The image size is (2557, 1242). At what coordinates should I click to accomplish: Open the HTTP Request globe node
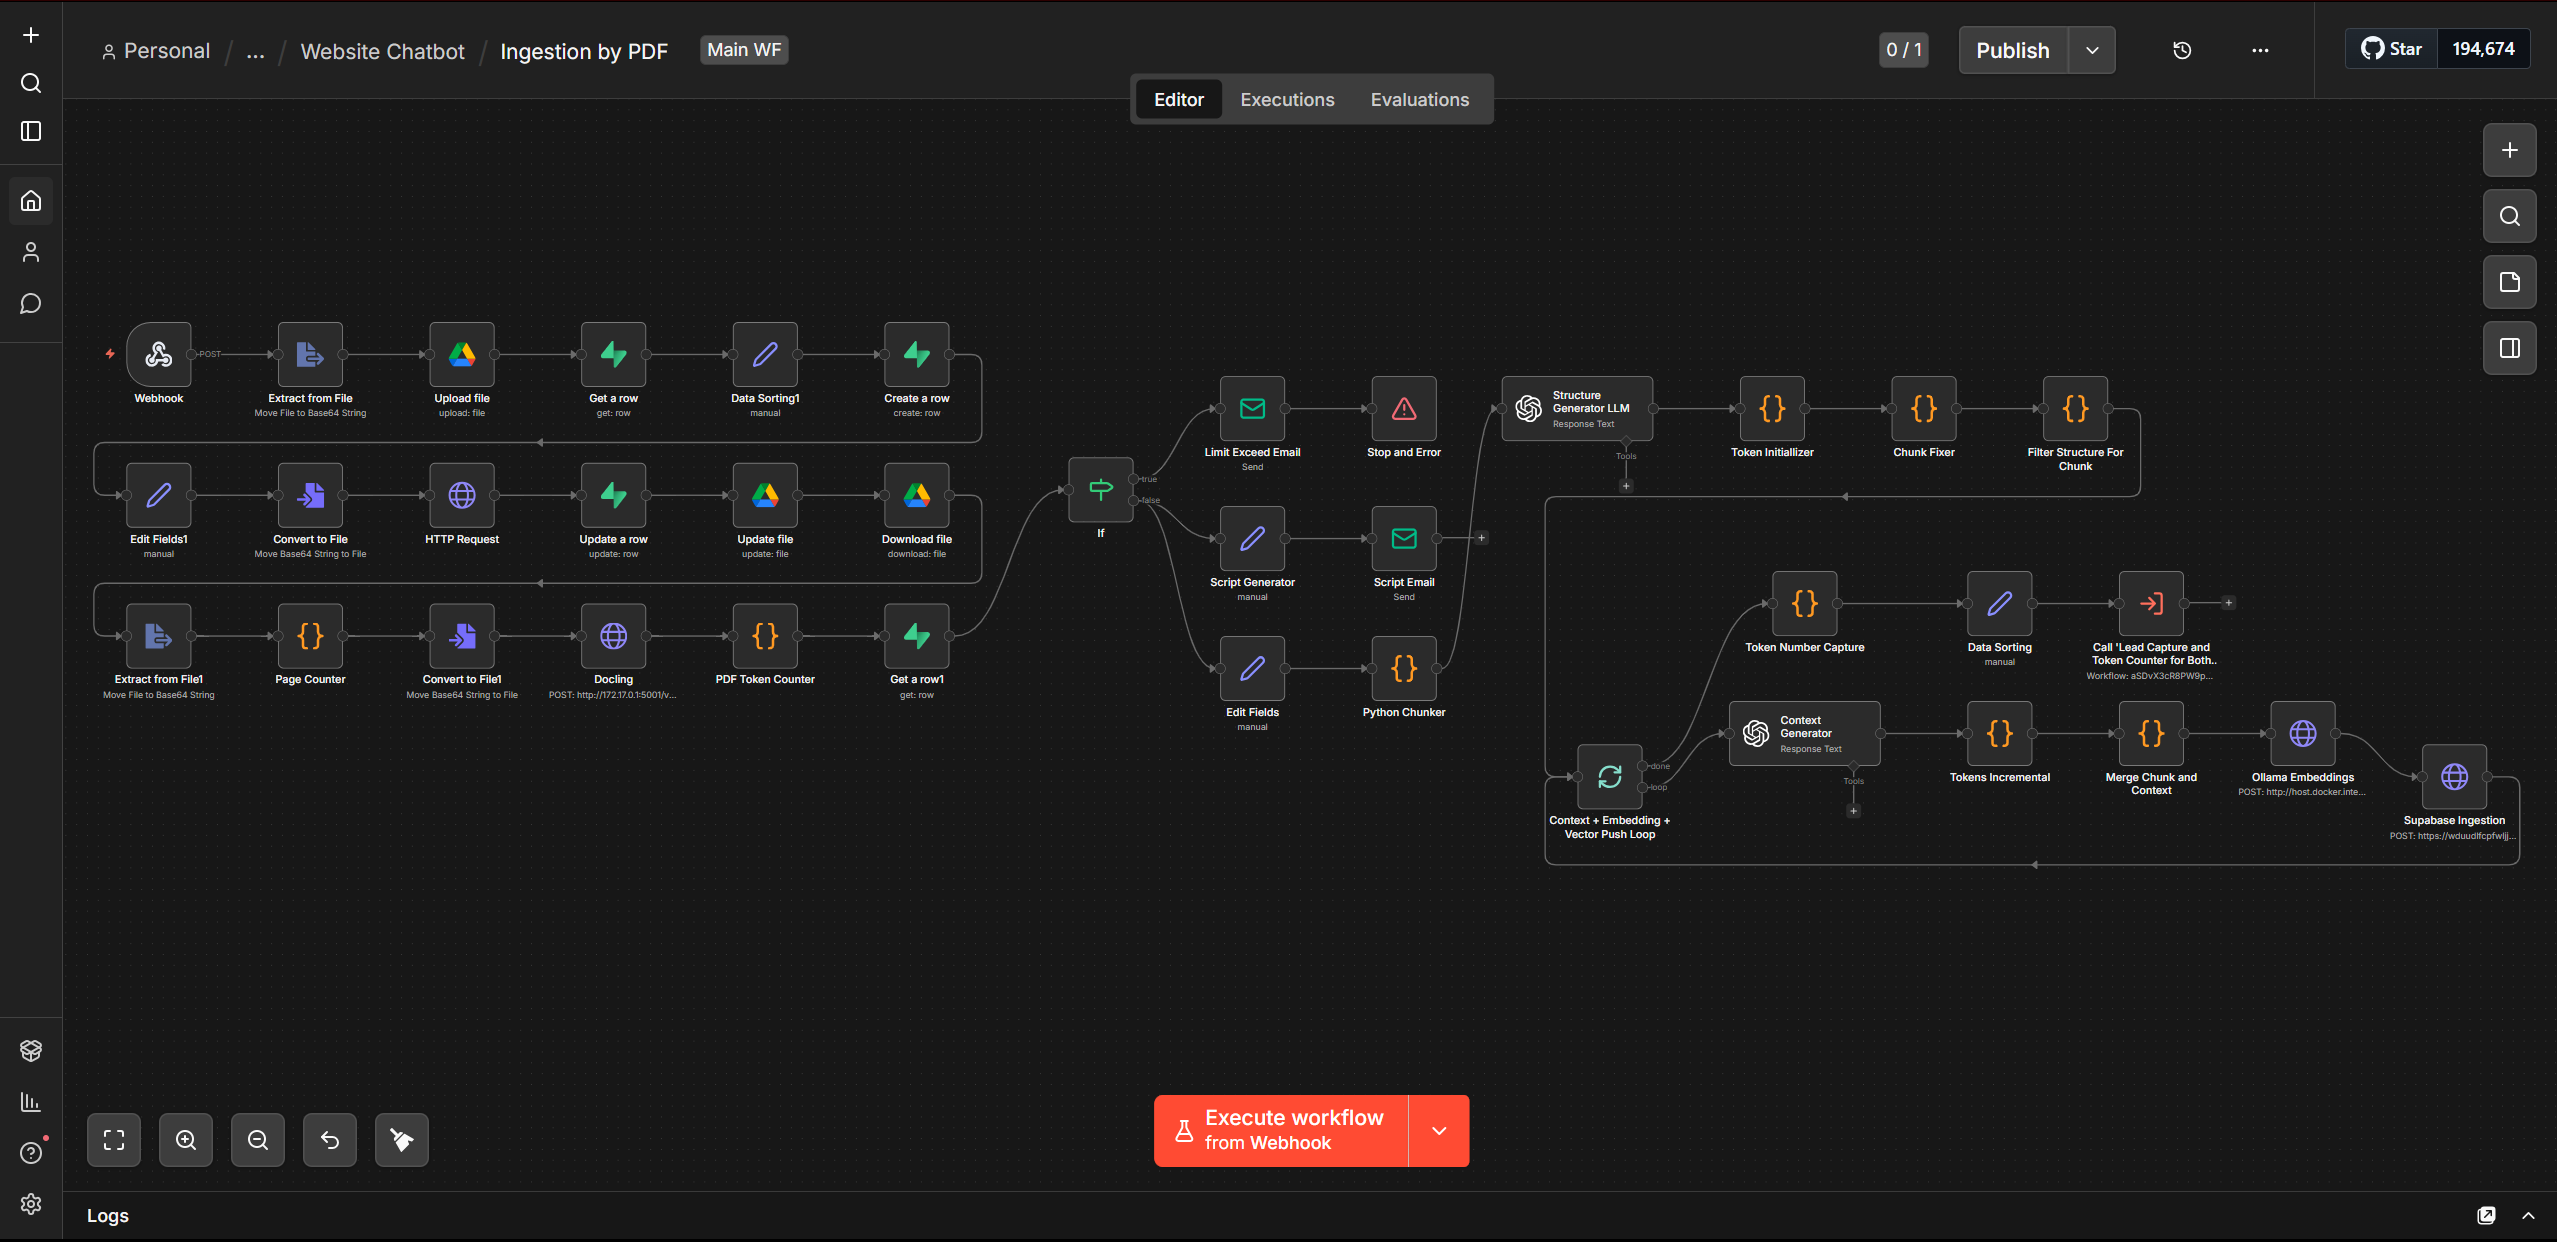tap(462, 495)
